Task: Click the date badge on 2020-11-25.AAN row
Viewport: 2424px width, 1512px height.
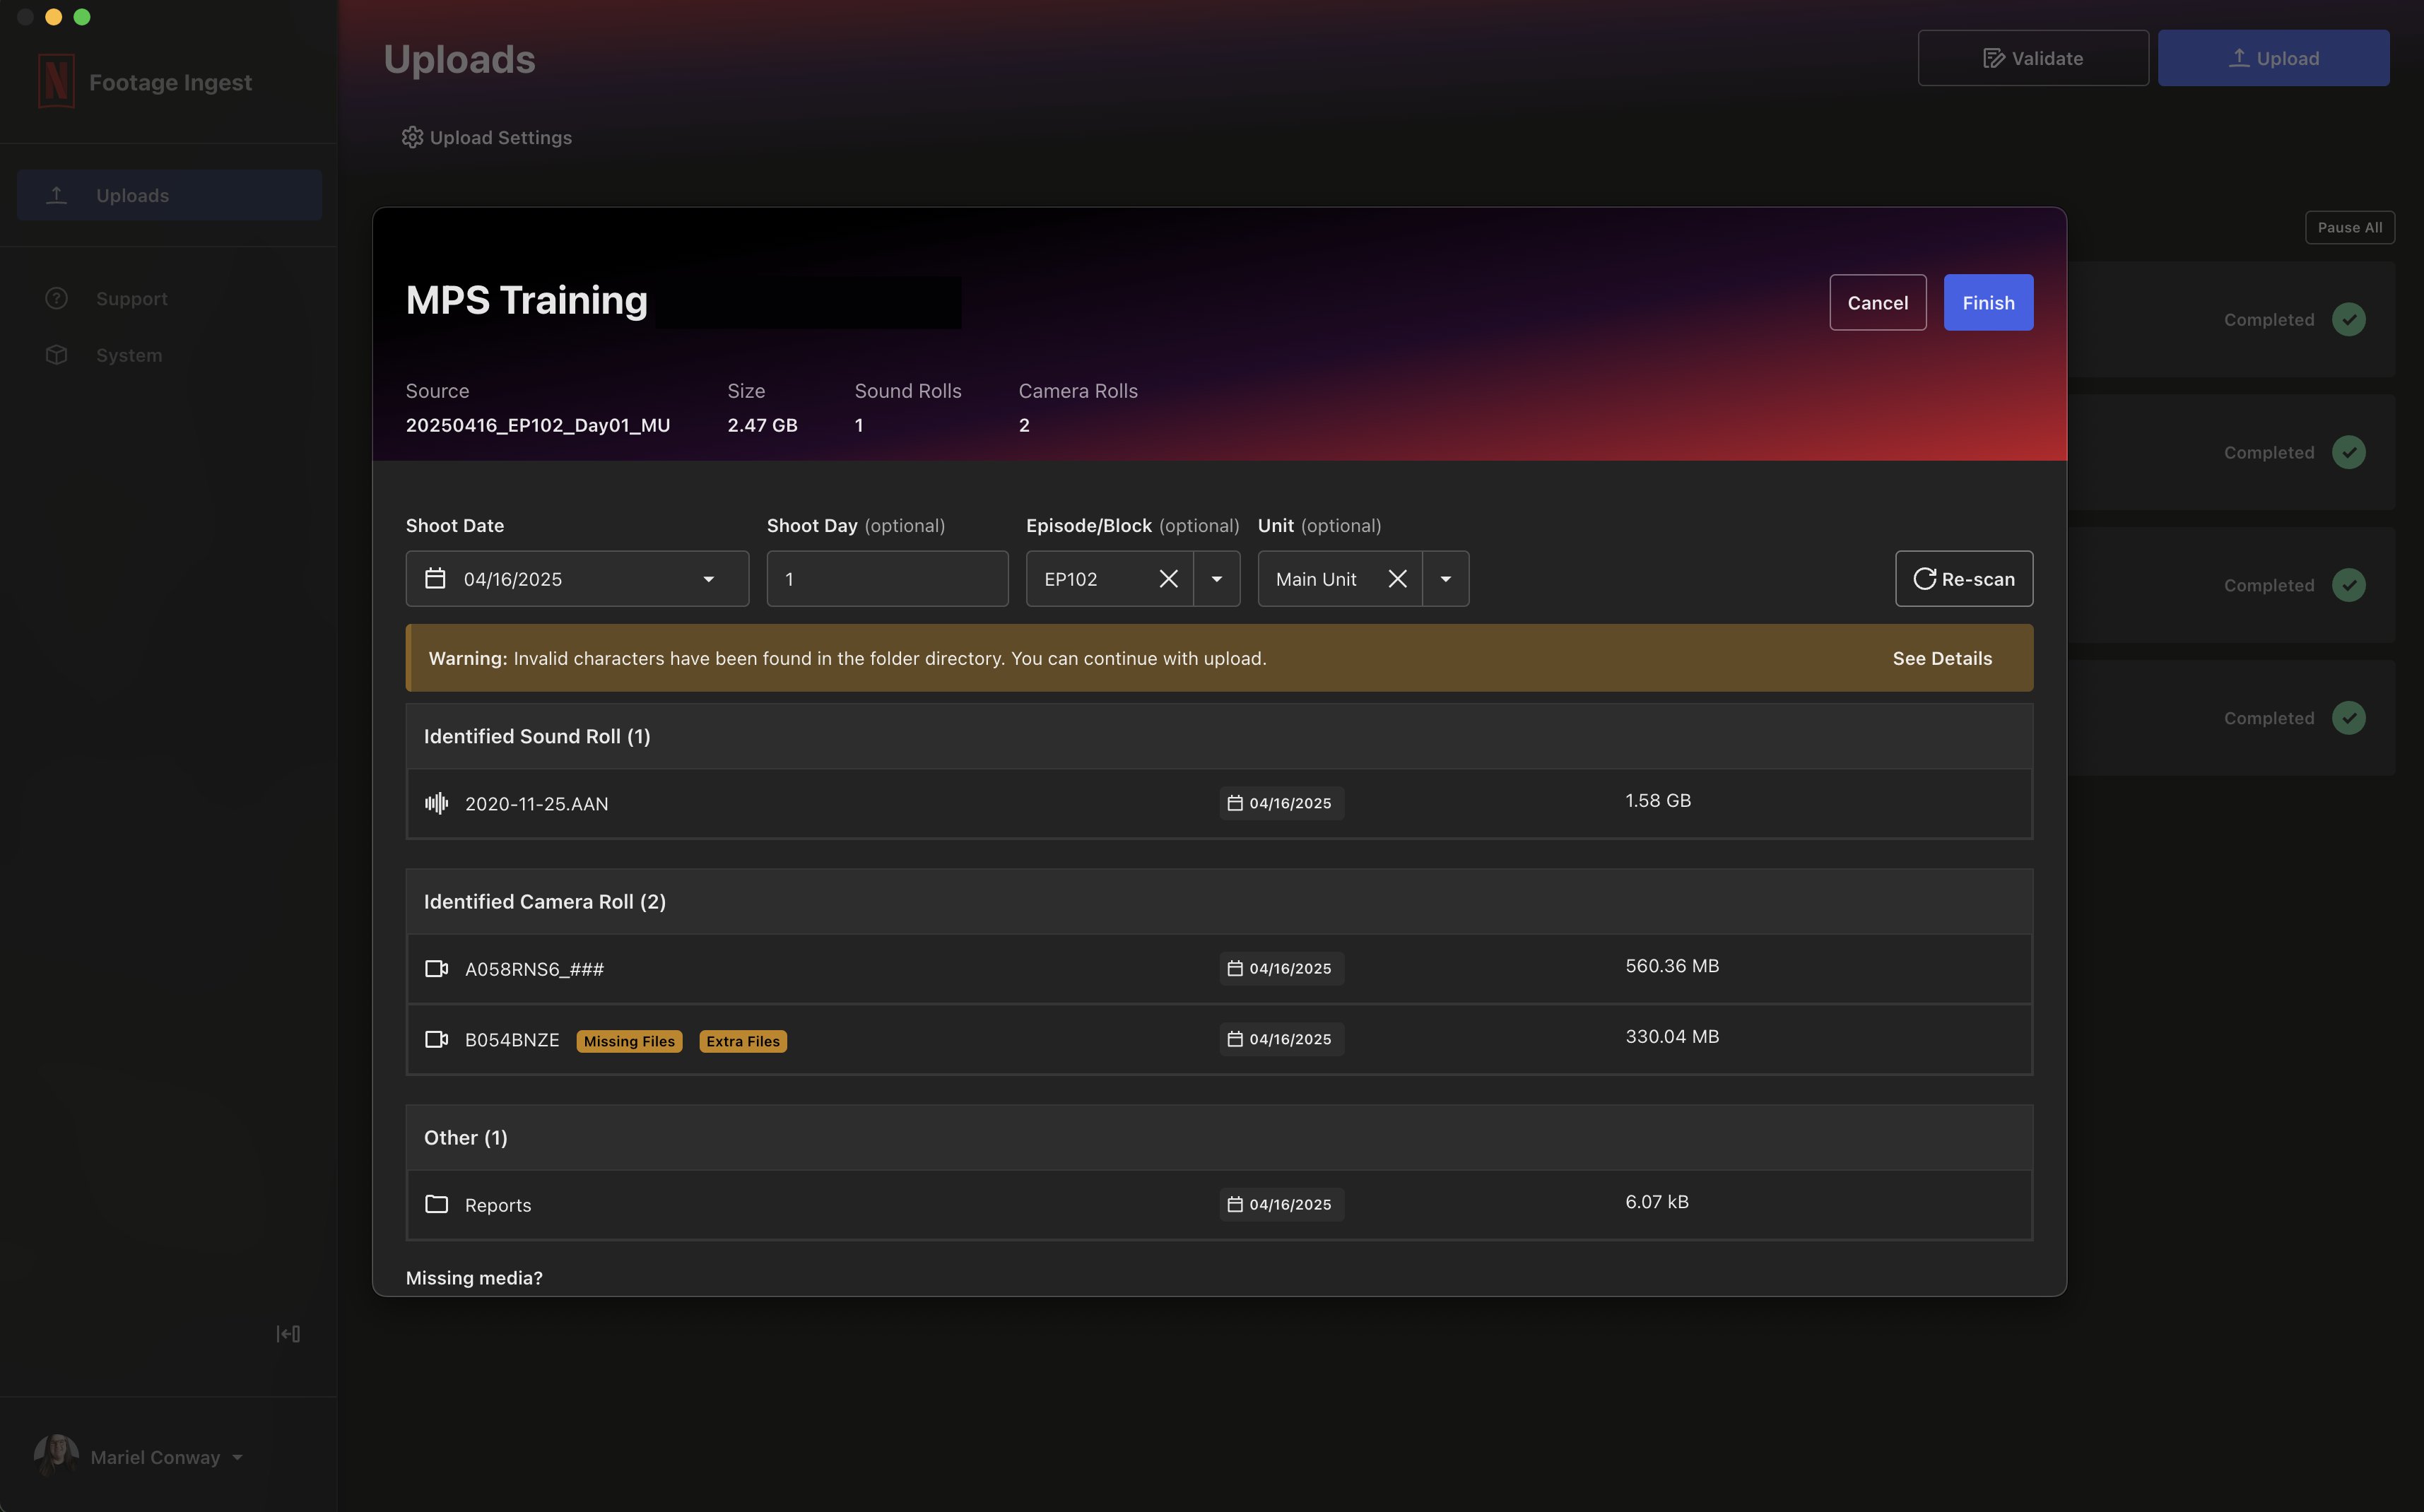Action: (x=1281, y=803)
